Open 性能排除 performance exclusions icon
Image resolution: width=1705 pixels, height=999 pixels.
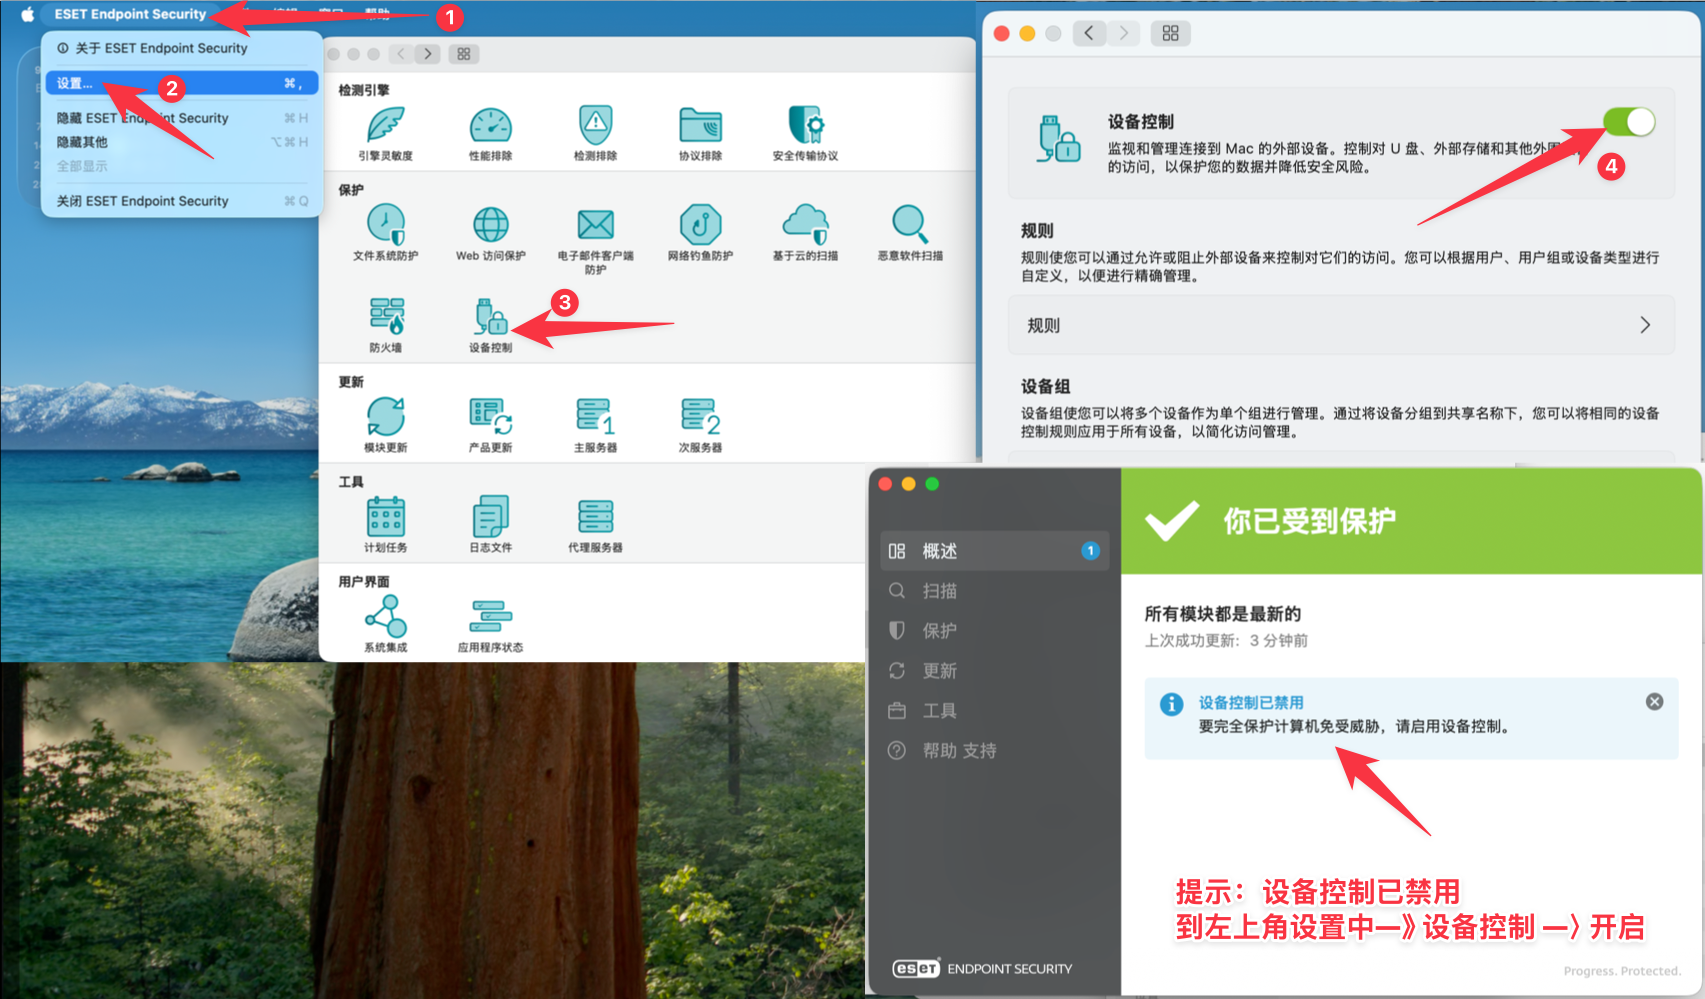pyautogui.click(x=491, y=125)
